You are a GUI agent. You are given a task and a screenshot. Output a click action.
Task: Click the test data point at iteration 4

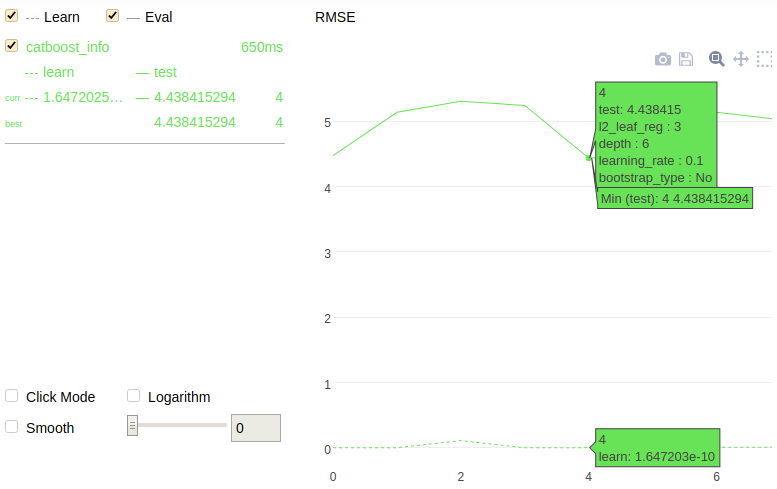click(589, 158)
